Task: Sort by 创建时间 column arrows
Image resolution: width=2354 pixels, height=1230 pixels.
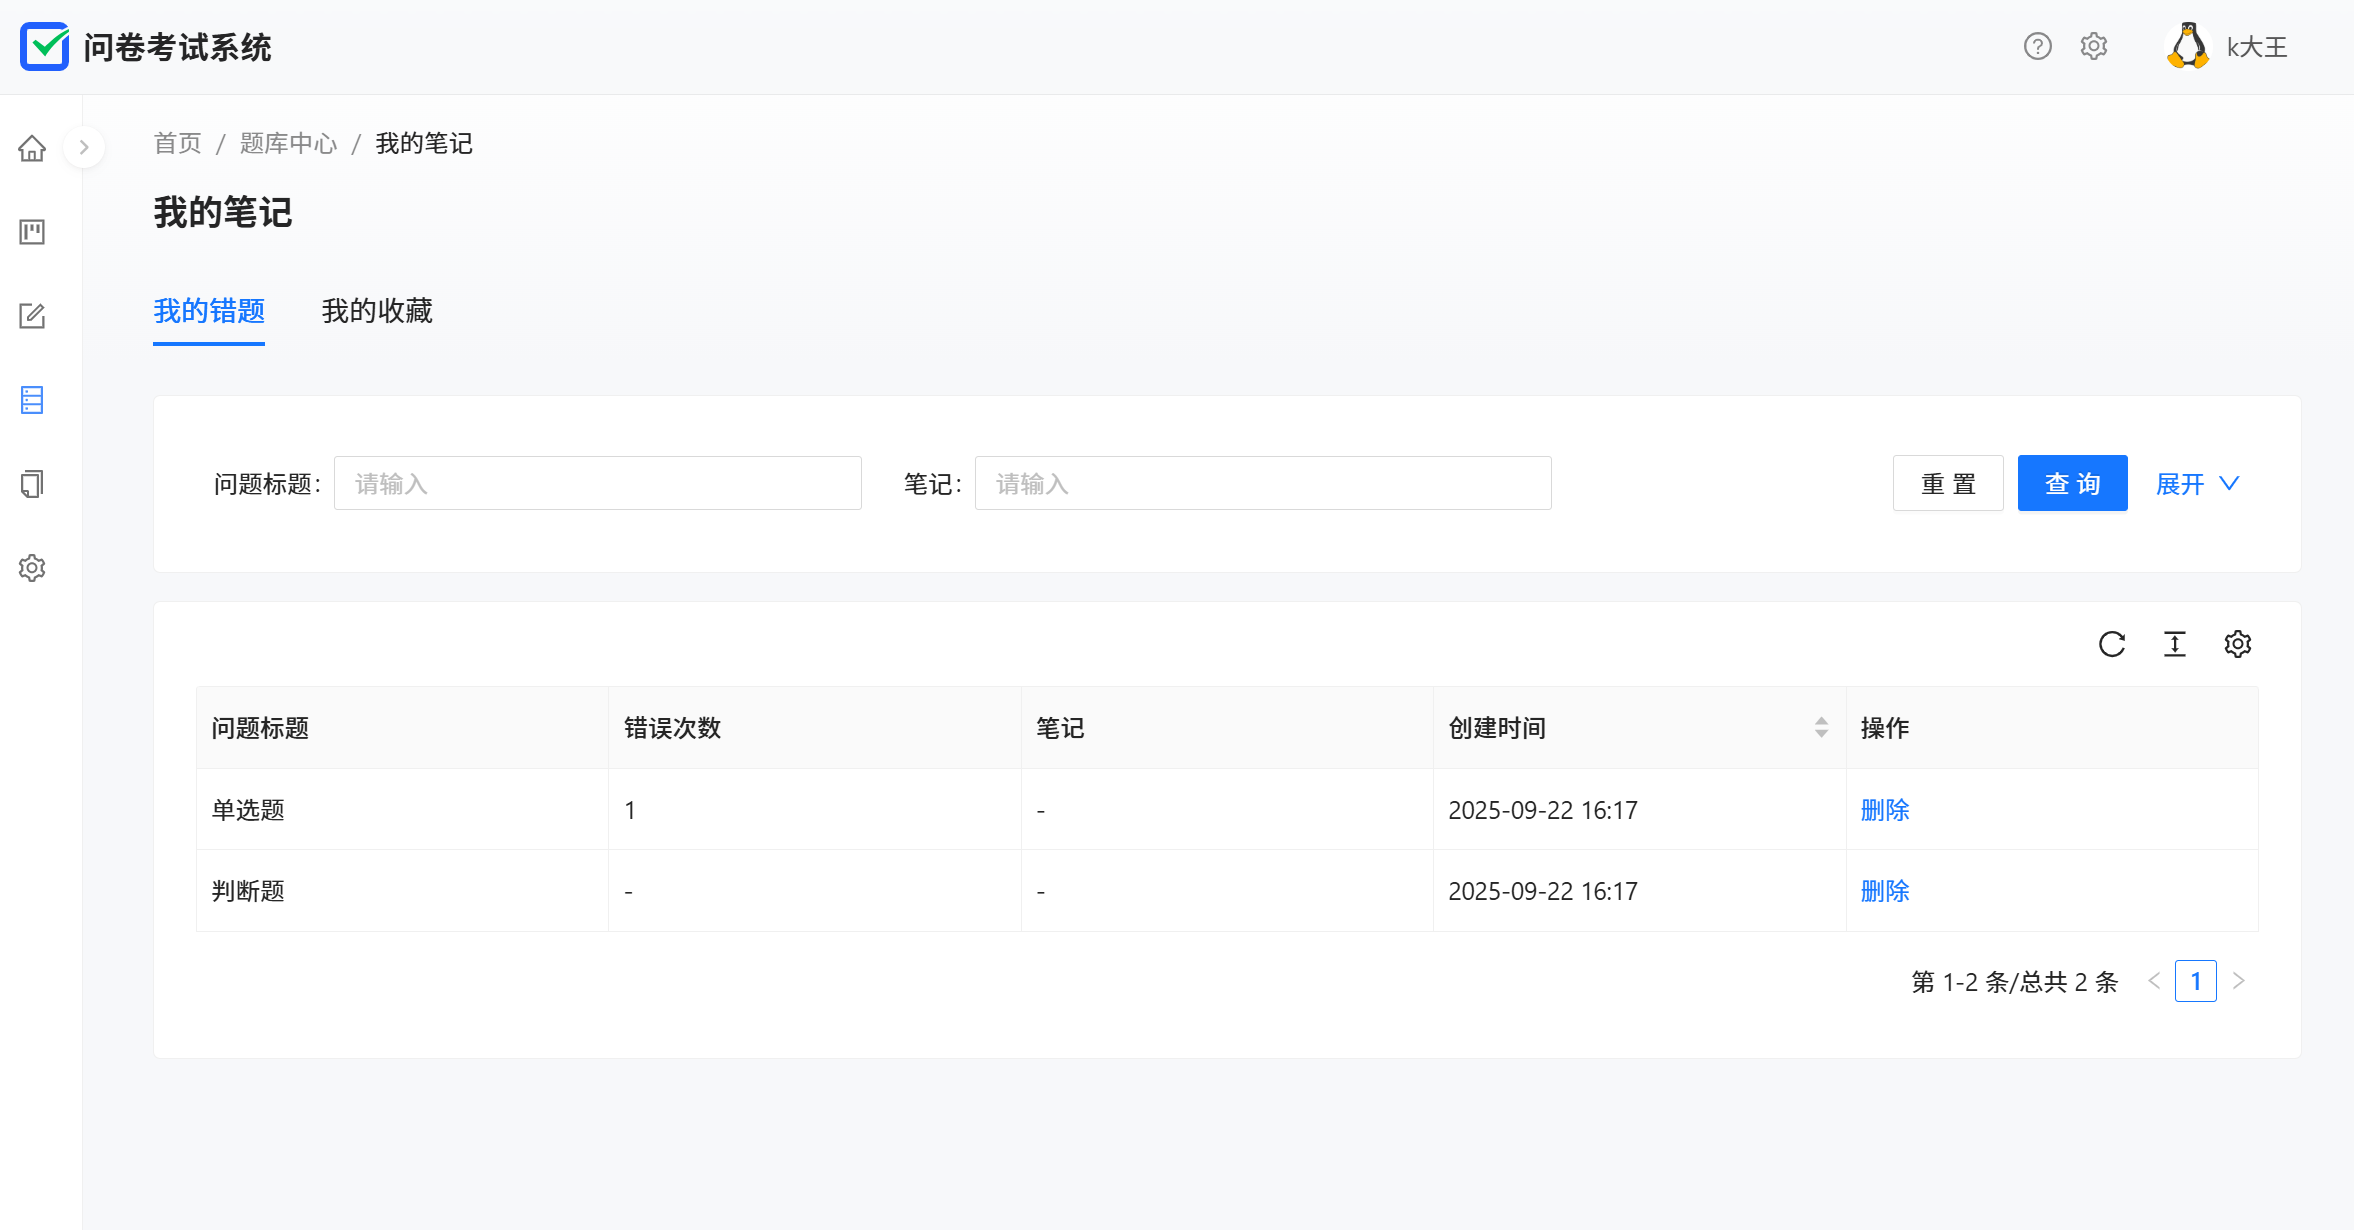Action: coord(1820,728)
